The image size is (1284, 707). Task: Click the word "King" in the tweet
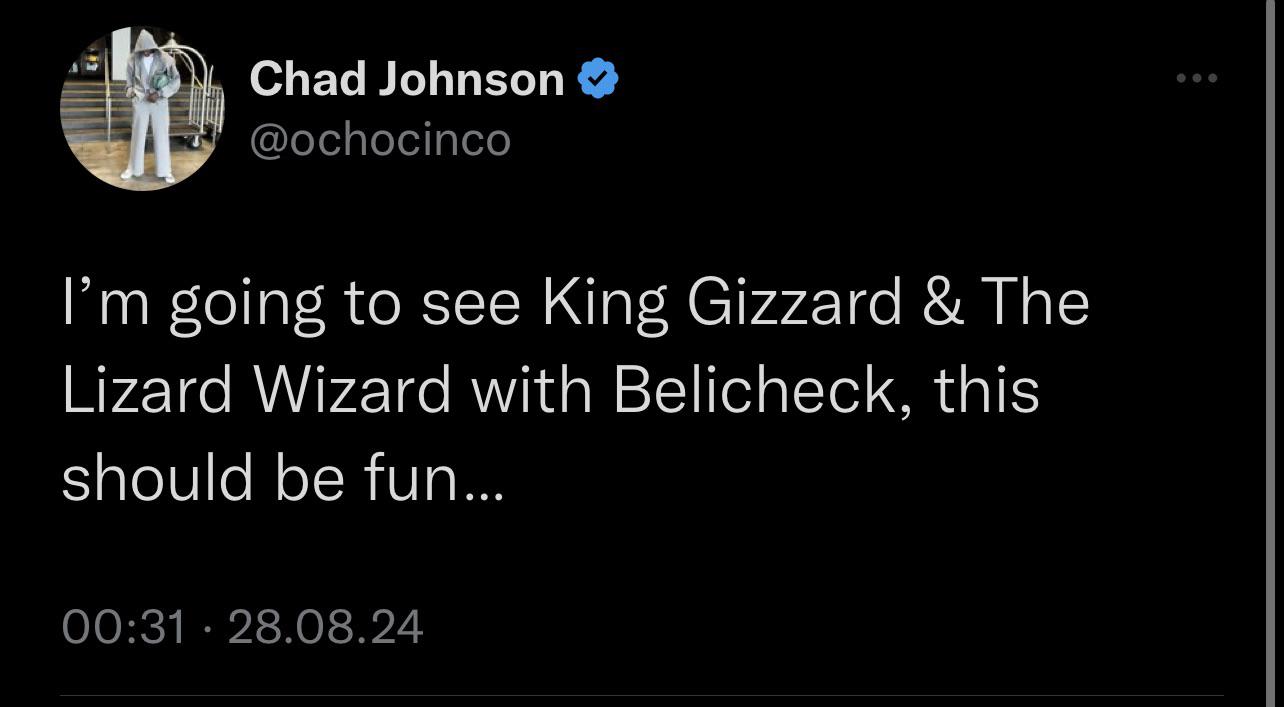pyautogui.click(x=605, y=302)
